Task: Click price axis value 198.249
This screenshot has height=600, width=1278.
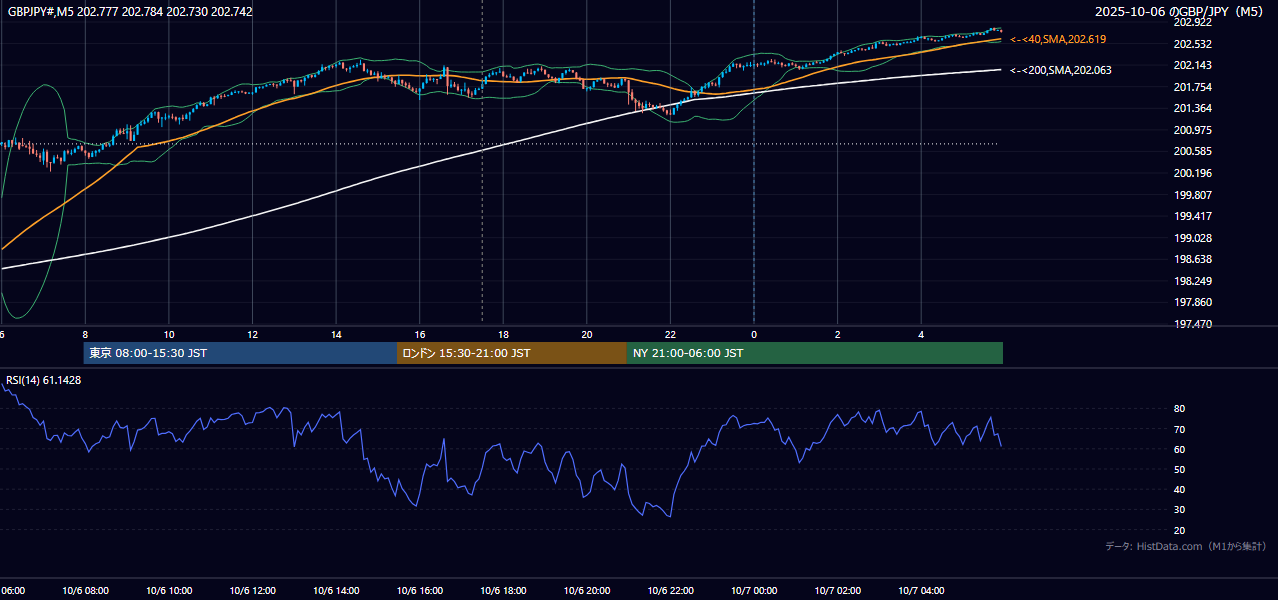Action: [1192, 281]
